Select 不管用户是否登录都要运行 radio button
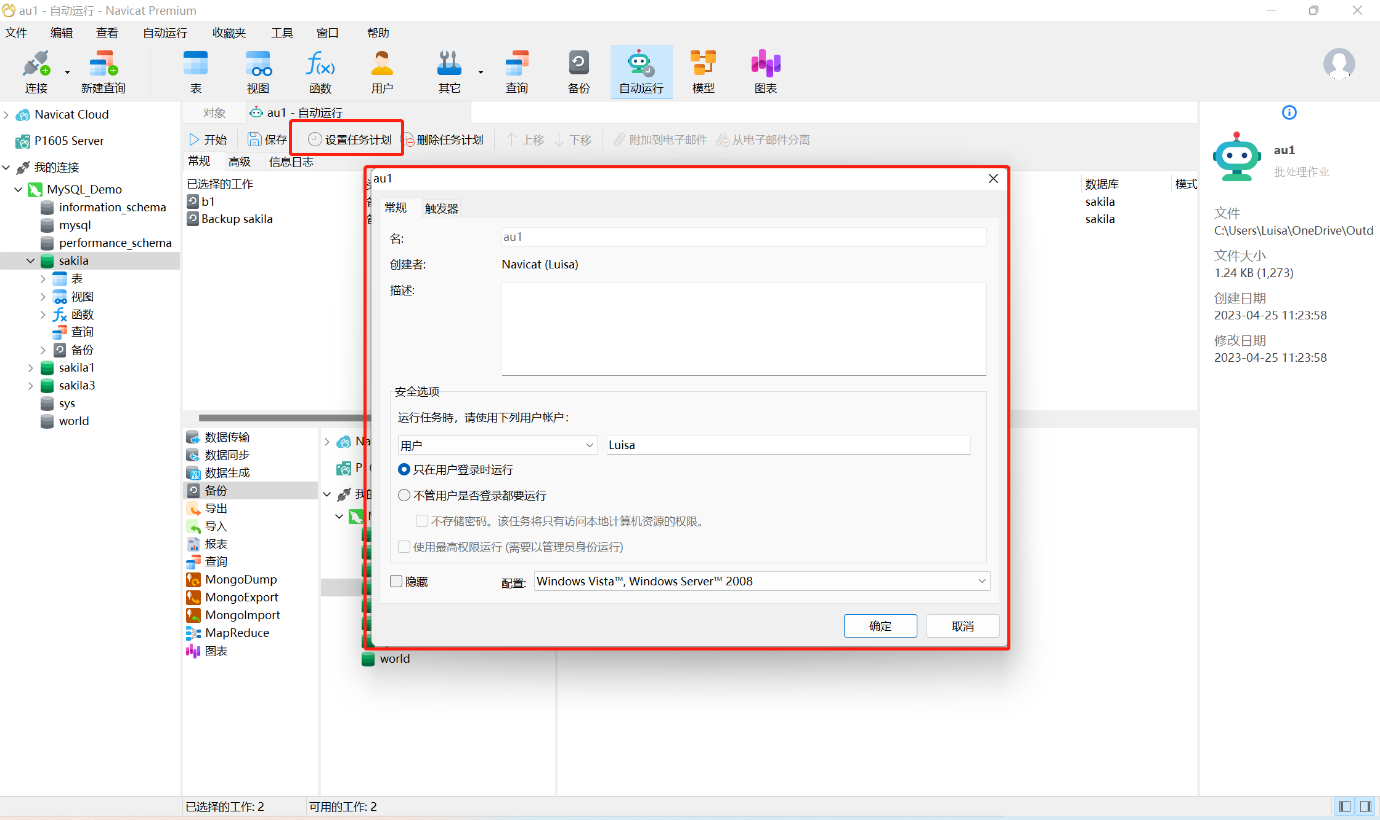The width and height of the screenshot is (1380, 820). coord(404,495)
